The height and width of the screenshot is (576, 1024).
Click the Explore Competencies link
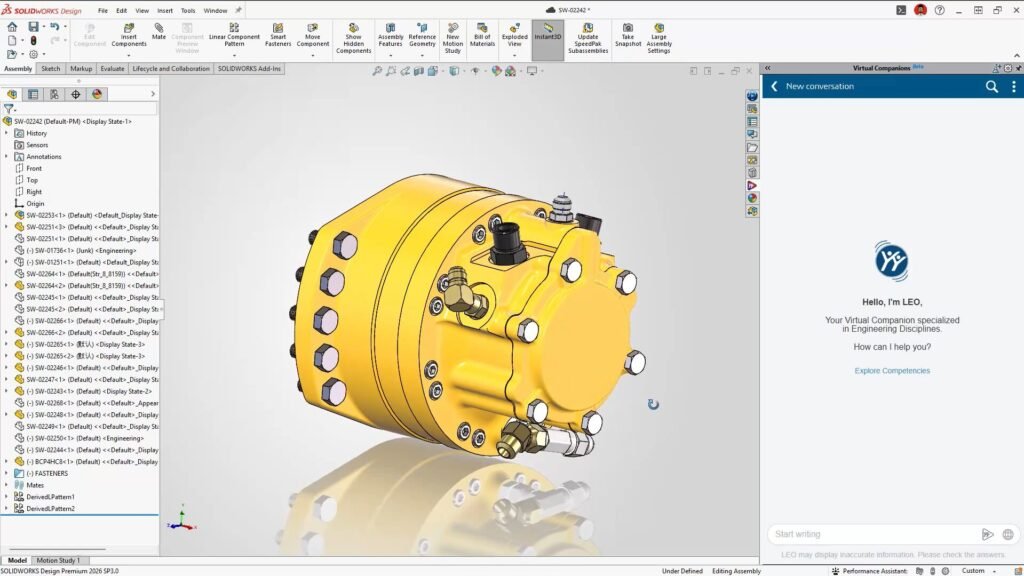(892, 370)
